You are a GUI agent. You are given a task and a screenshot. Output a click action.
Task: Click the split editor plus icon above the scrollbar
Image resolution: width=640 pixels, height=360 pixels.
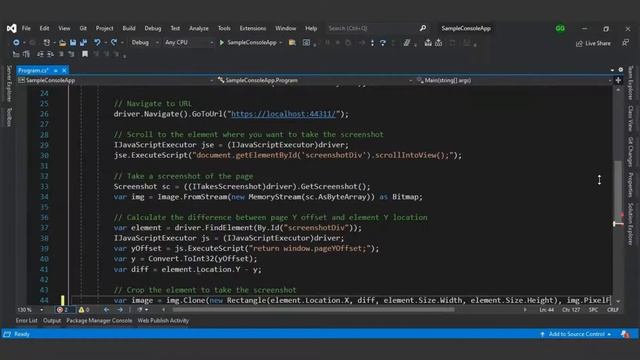[x=618, y=80]
